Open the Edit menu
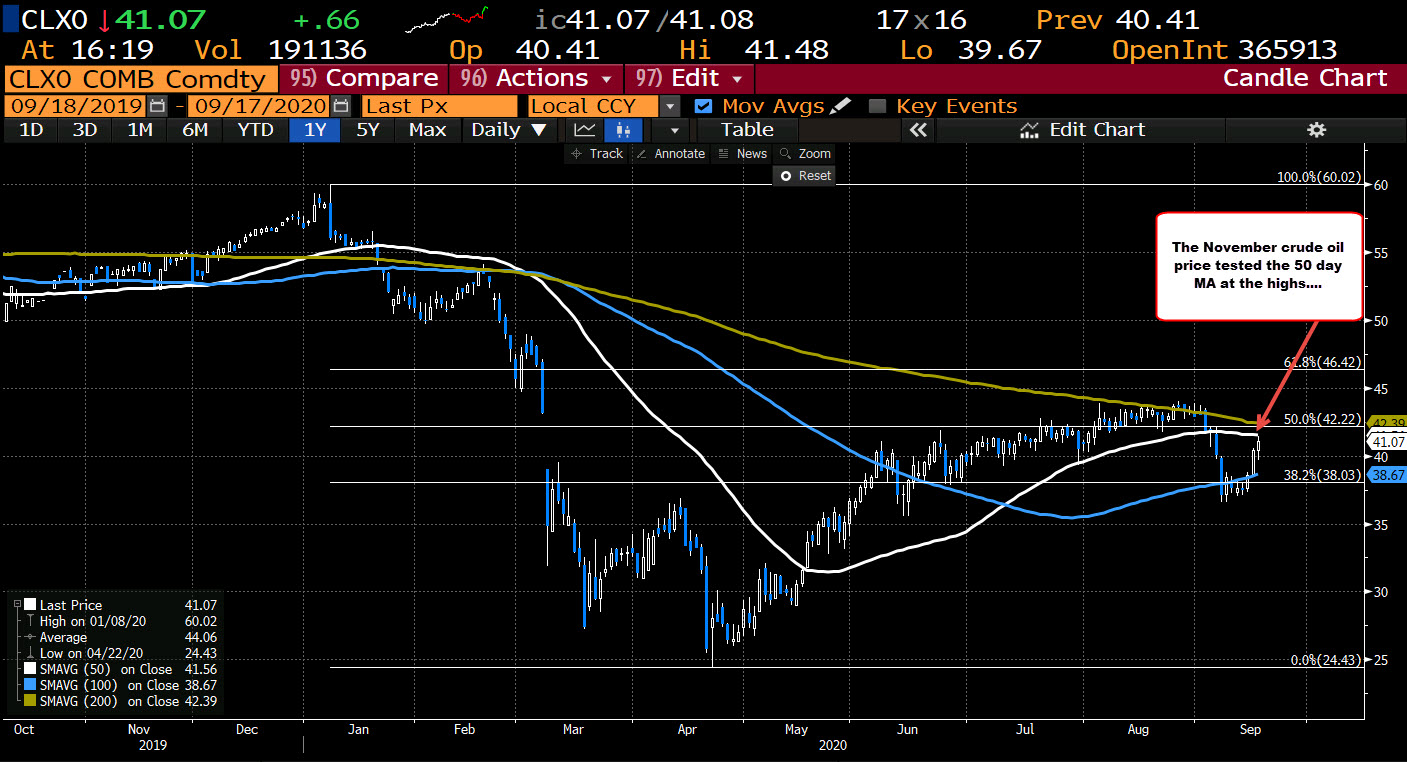Screen dimensions: 1407x762 point(690,78)
